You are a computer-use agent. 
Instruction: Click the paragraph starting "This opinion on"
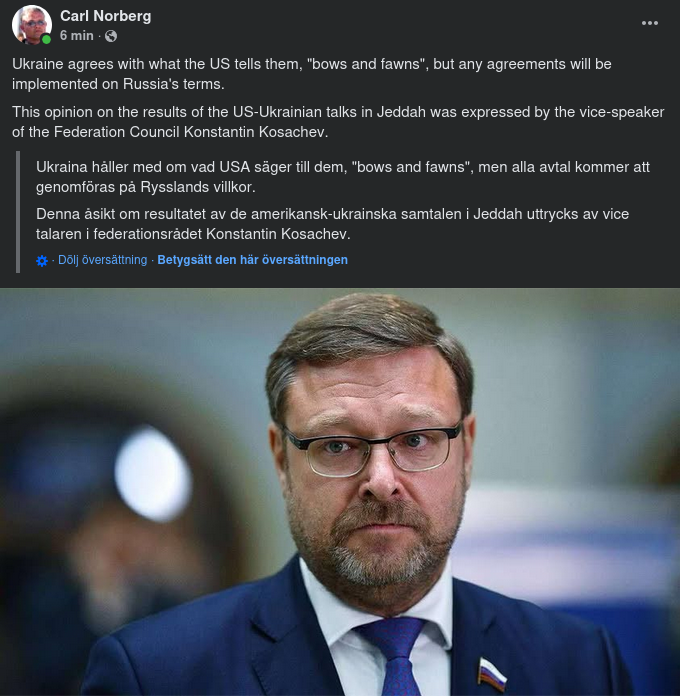(x=338, y=122)
